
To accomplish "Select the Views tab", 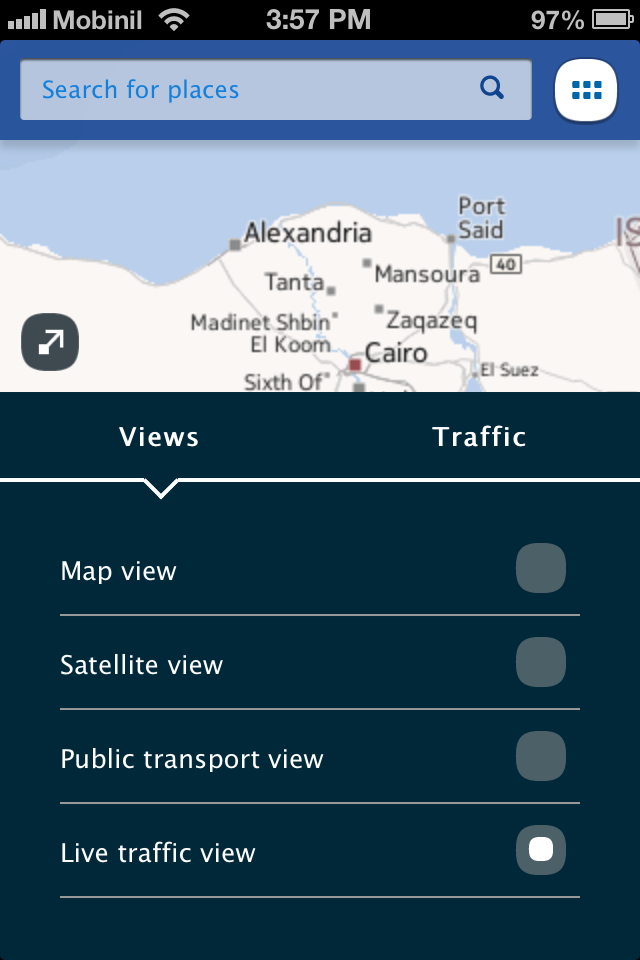I will pyautogui.click(x=159, y=437).
